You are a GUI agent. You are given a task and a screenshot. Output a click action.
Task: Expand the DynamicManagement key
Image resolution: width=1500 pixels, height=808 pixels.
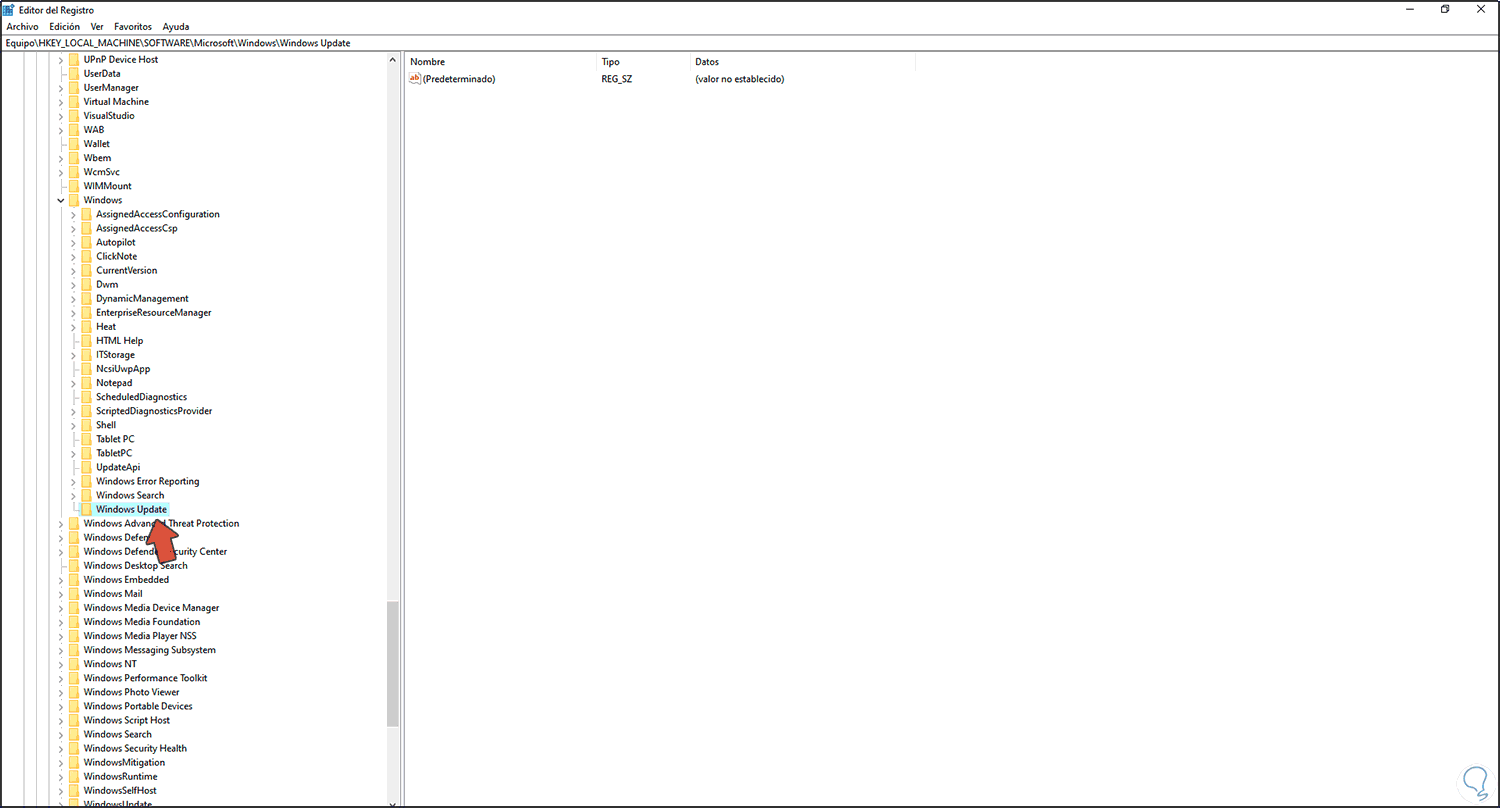point(74,298)
